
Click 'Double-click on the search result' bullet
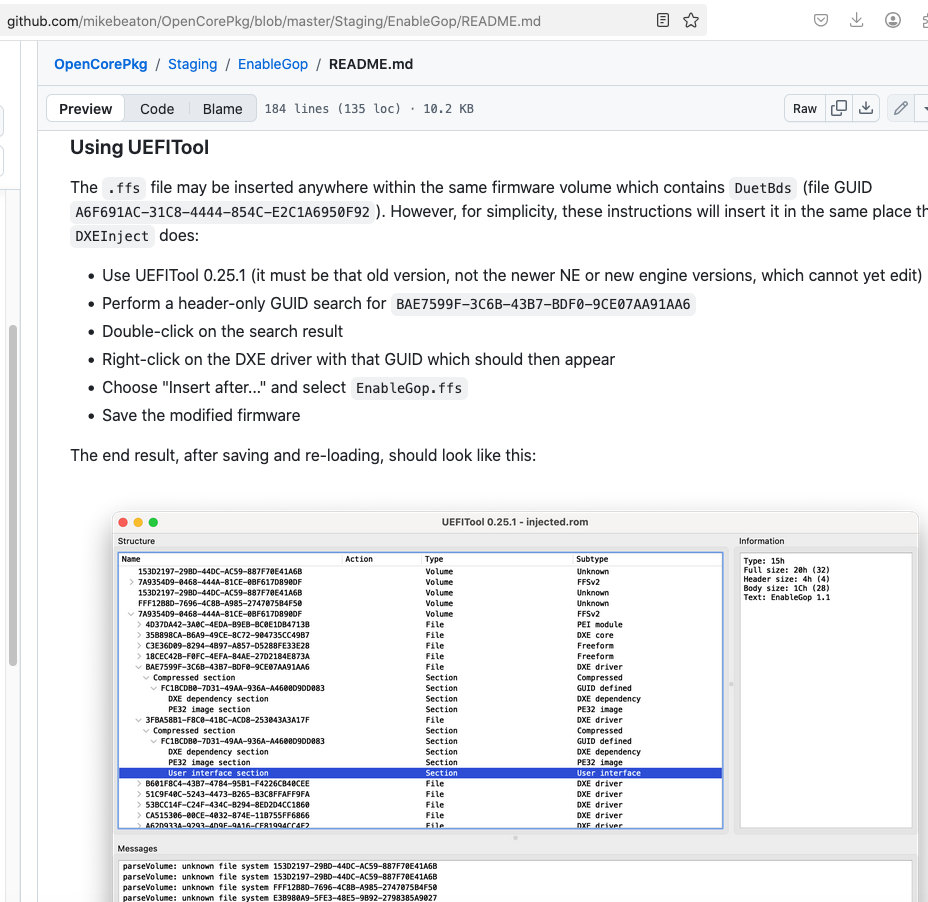[222, 331]
